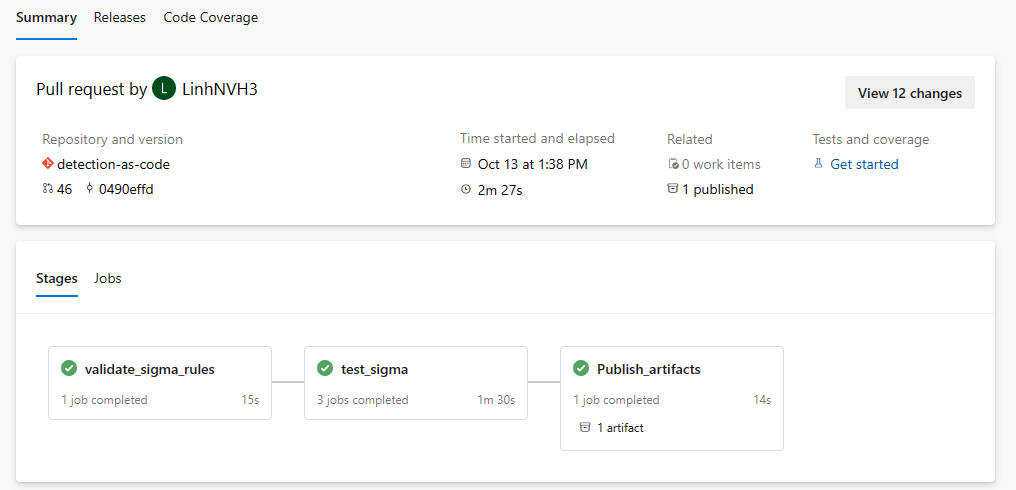The image size is (1016, 490).
Task: Click the work items icon
Action: point(673,164)
